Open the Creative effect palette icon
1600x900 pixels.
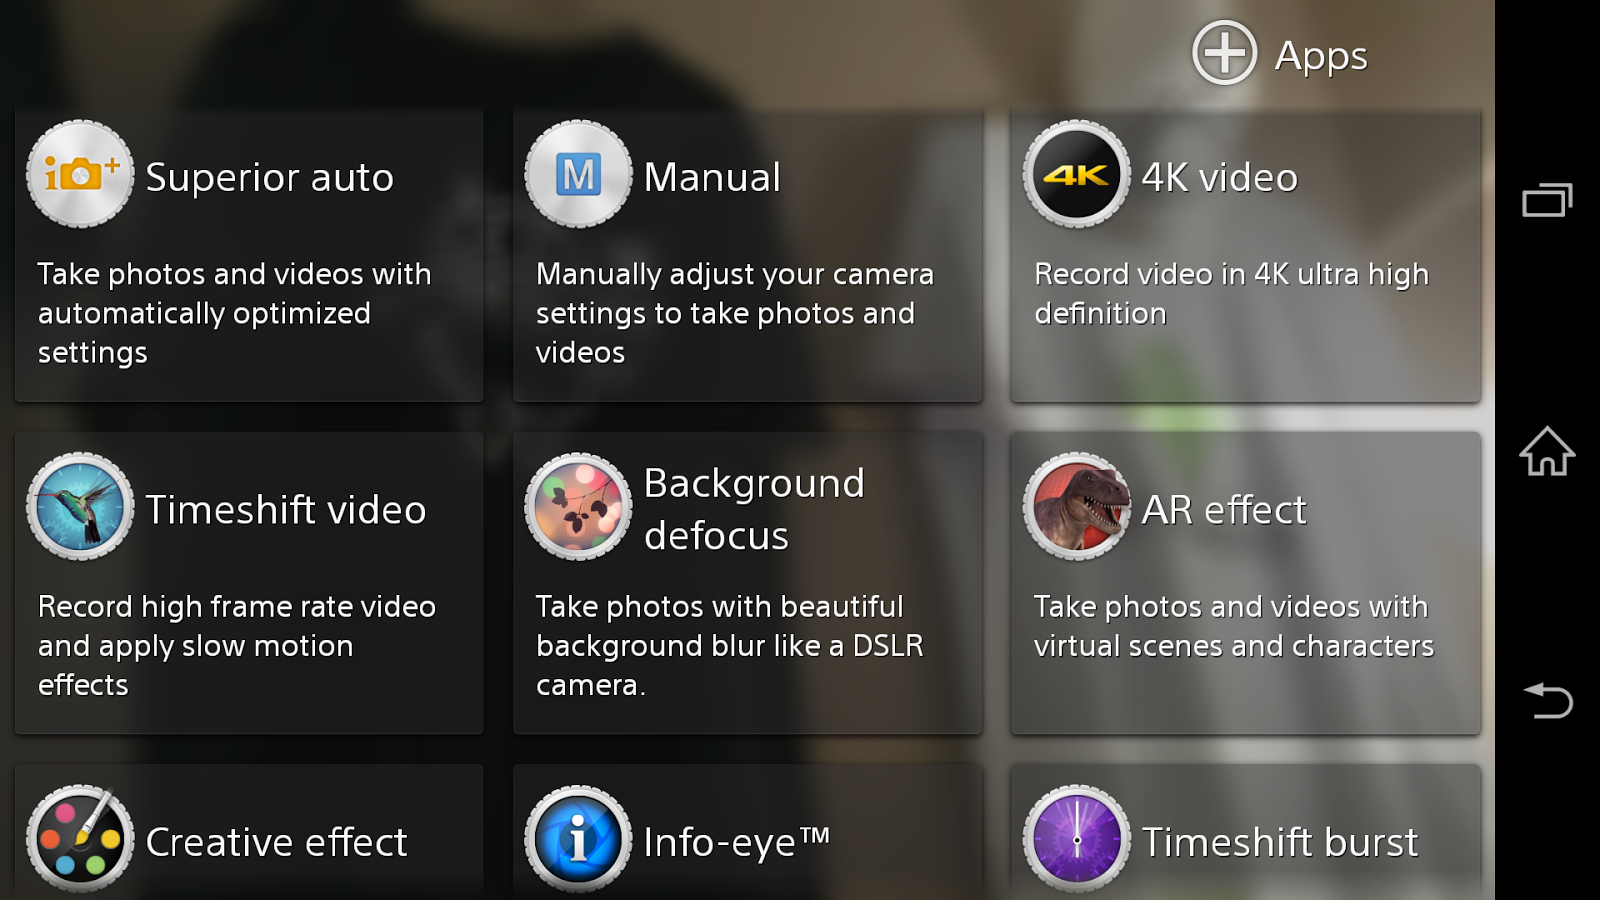[x=80, y=838]
